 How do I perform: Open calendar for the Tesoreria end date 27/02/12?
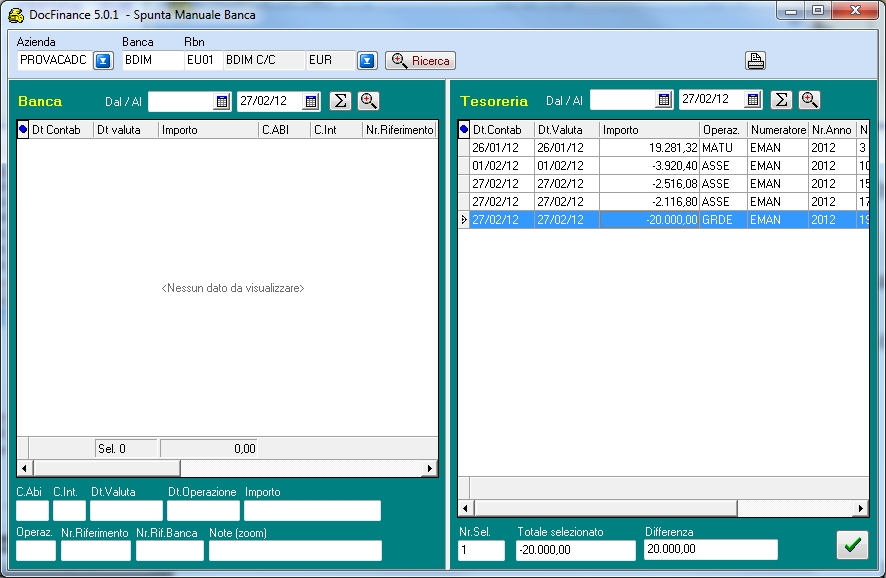click(753, 100)
